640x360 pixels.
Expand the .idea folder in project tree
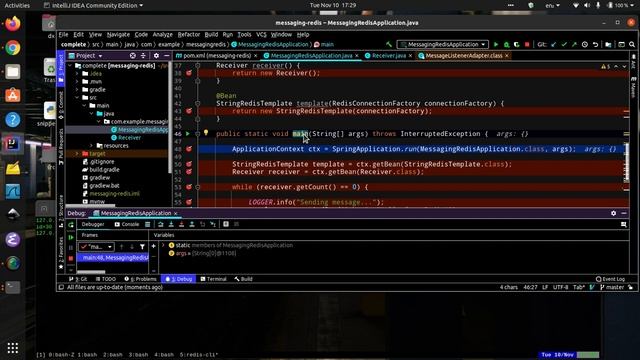[77, 73]
